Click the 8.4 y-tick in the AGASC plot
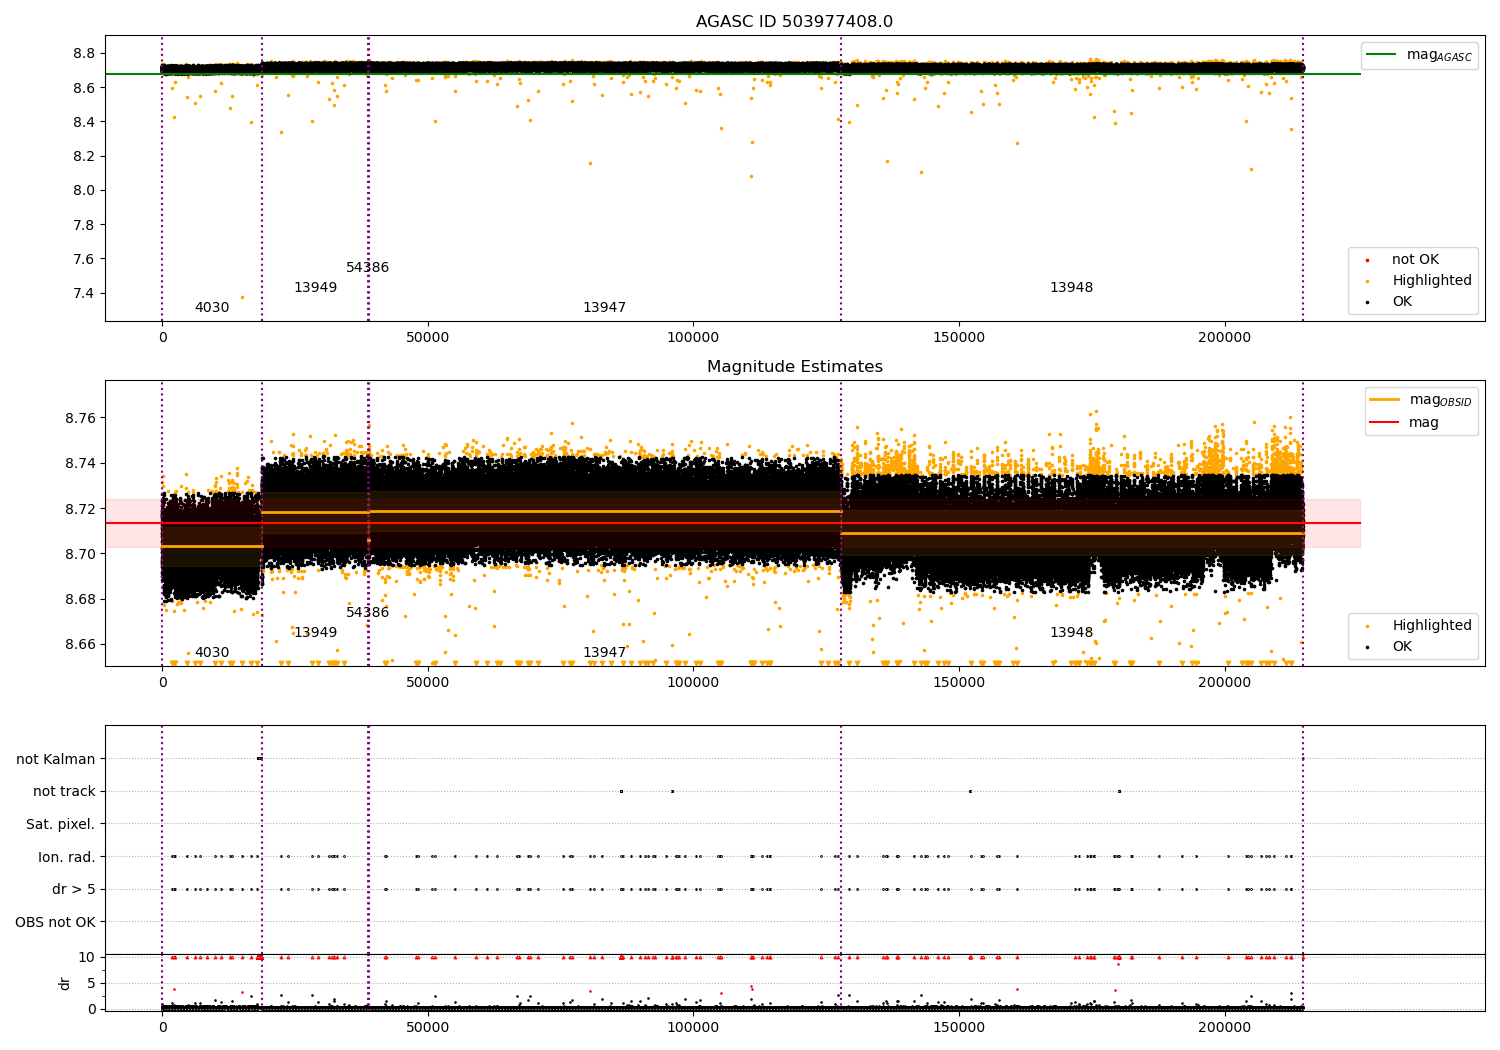Viewport: 1500px width, 1050px height. pyautogui.click(x=84, y=122)
